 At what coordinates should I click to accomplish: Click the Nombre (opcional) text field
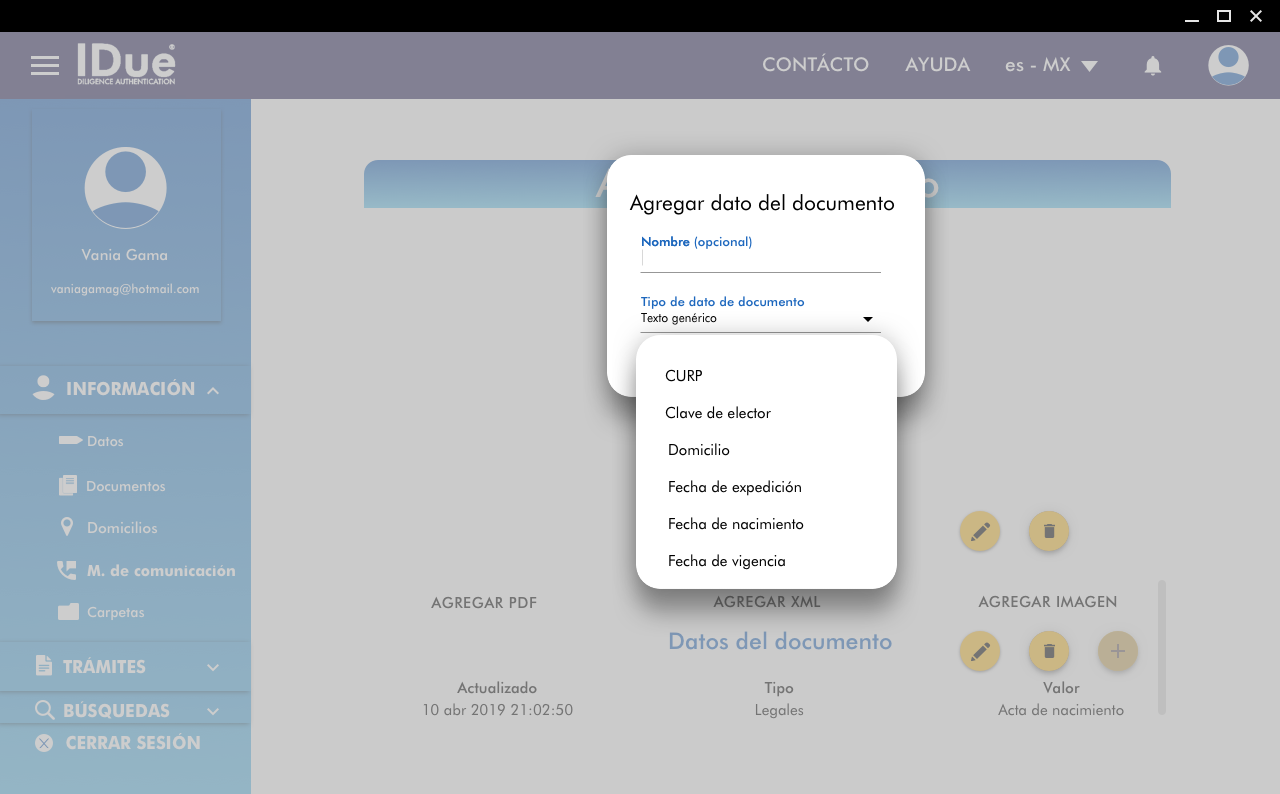pyautogui.click(x=760, y=260)
